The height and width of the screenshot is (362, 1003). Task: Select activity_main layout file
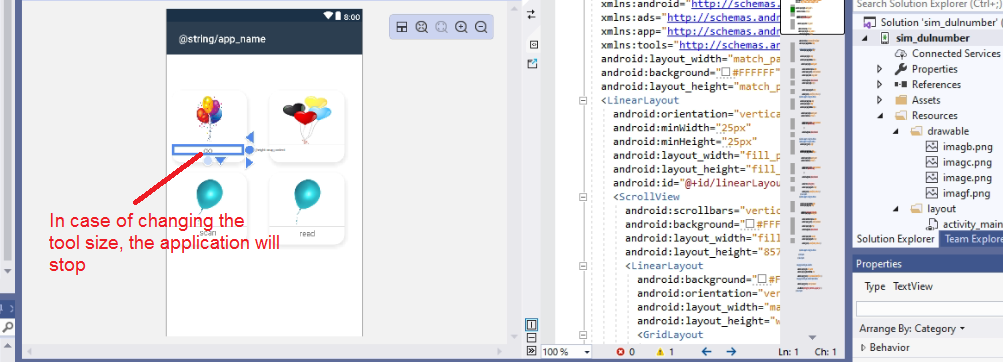pos(972,224)
